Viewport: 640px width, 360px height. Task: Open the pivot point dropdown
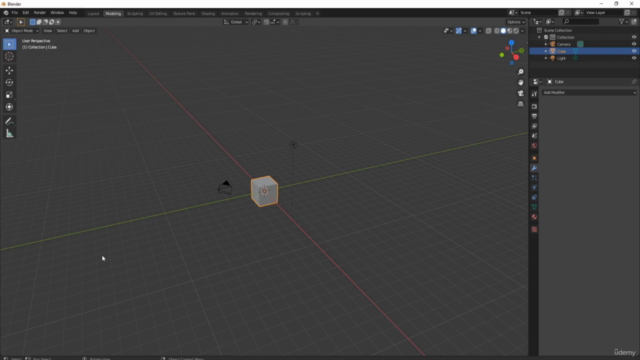pos(256,22)
